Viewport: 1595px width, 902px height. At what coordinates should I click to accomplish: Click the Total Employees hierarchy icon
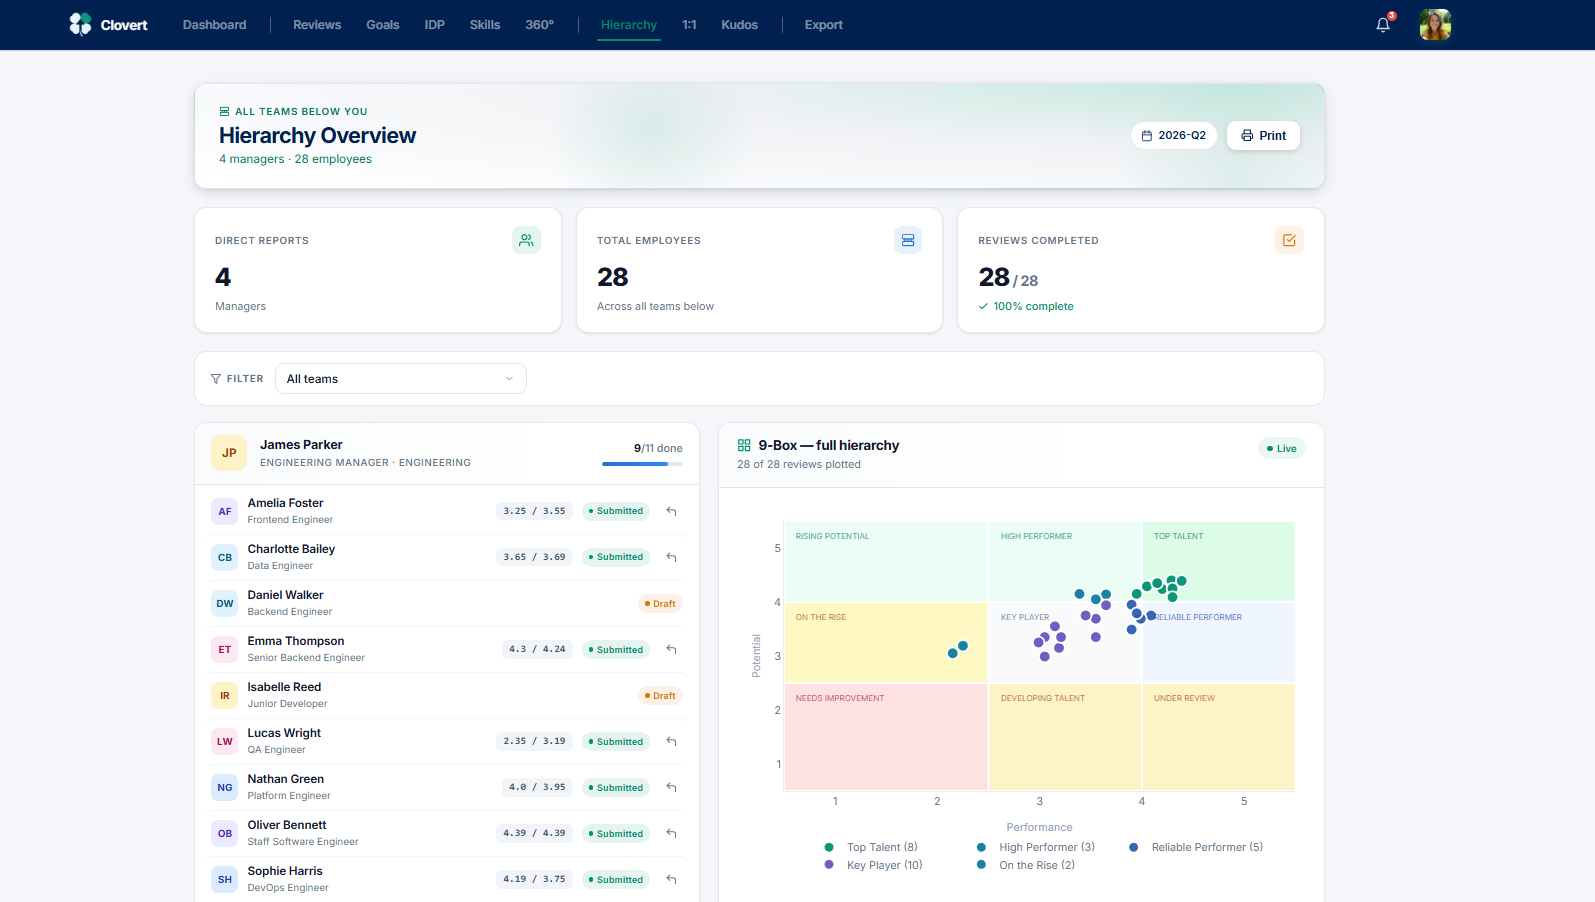click(x=908, y=240)
